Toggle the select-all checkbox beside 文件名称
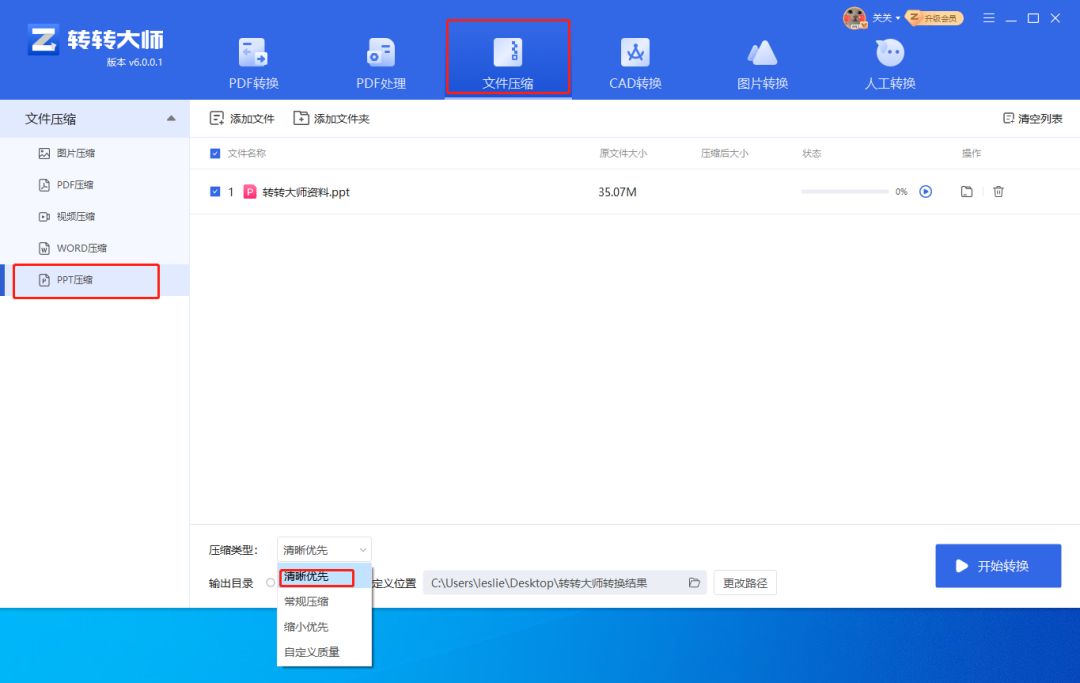 pyautogui.click(x=213, y=153)
